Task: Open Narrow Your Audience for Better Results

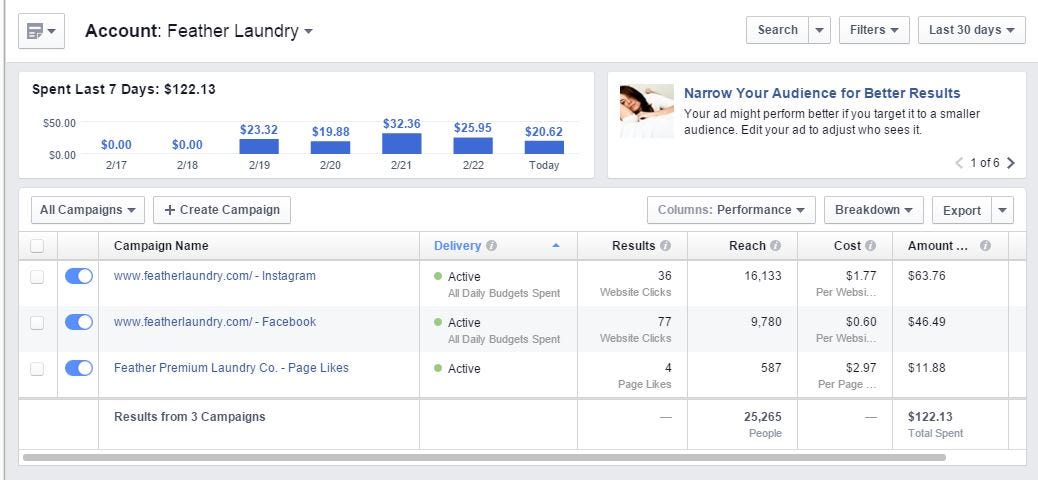Action: 822,93
